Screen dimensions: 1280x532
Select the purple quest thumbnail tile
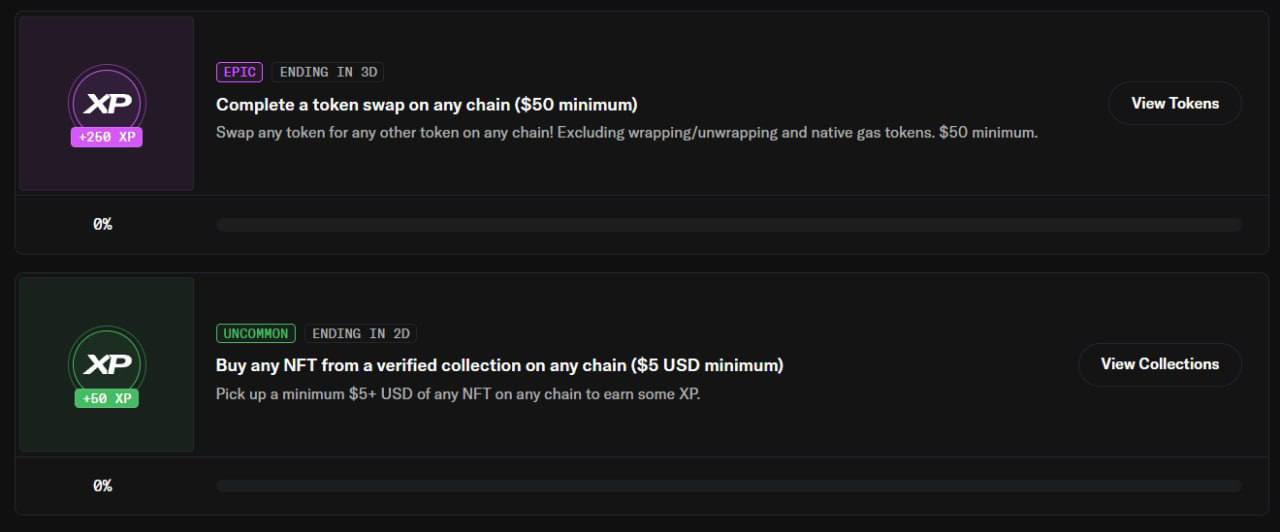[x=107, y=104]
